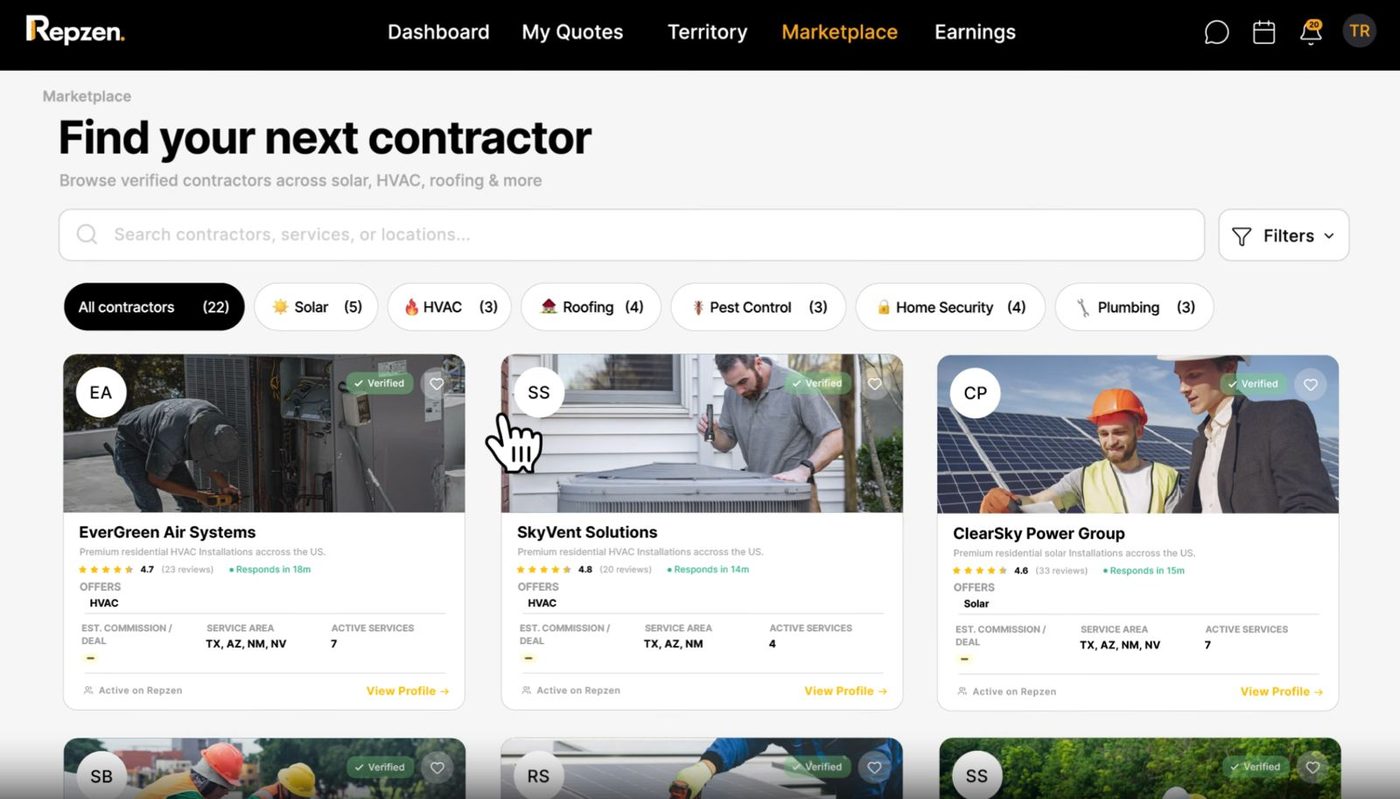Click "(20 reviews)" on SkyVent card
Image resolution: width=1400 pixels, height=799 pixels.
[x=626, y=570]
